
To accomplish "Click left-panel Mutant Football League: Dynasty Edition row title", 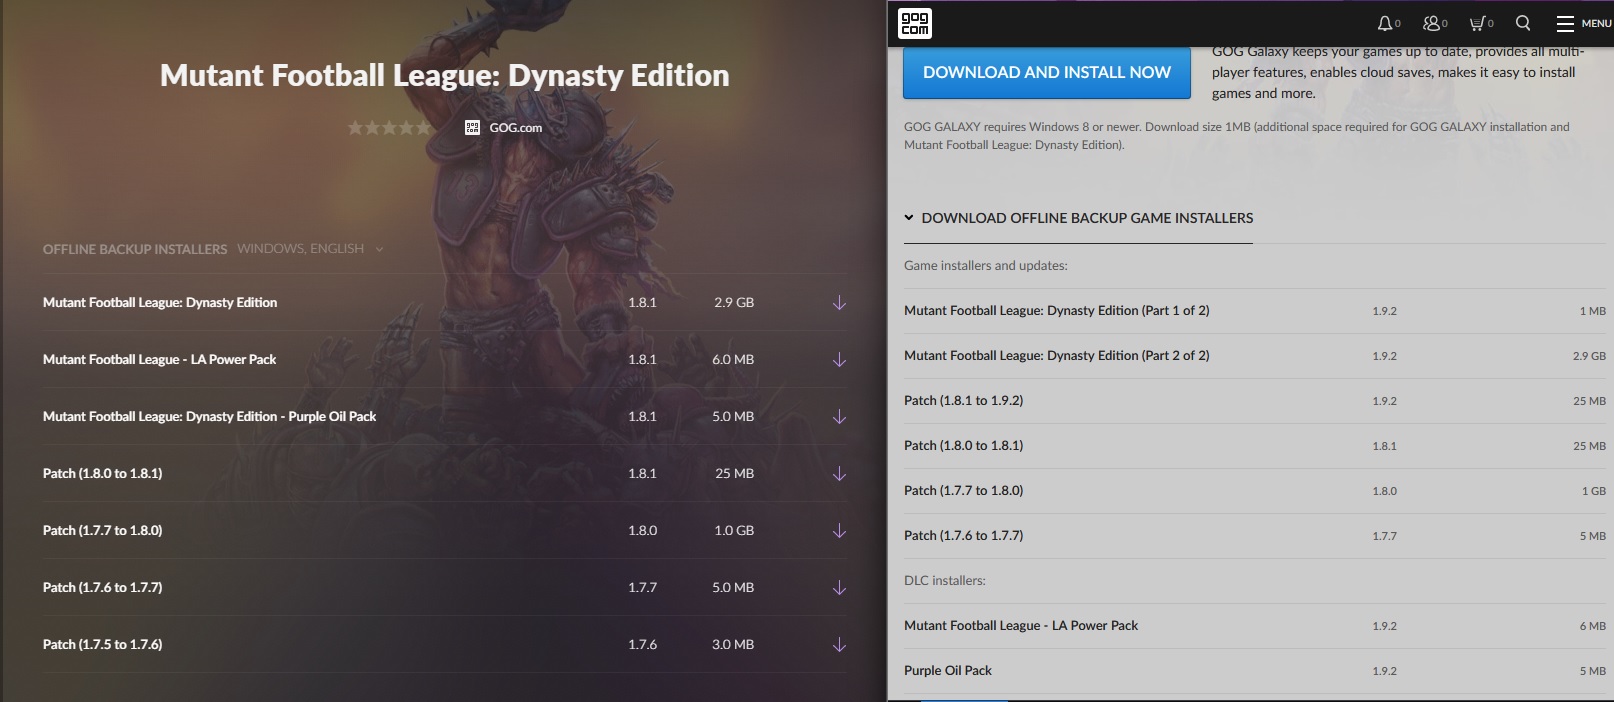I will (x=160, y=303).
